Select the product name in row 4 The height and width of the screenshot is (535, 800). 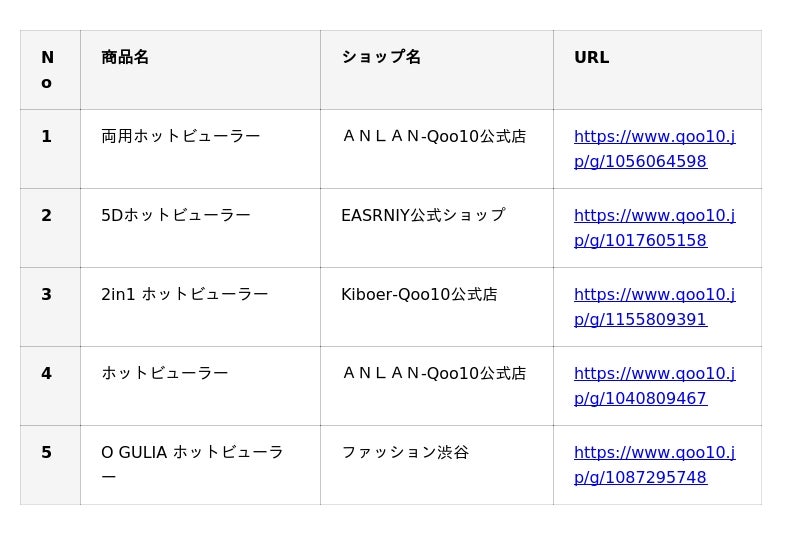click(165, 373)
